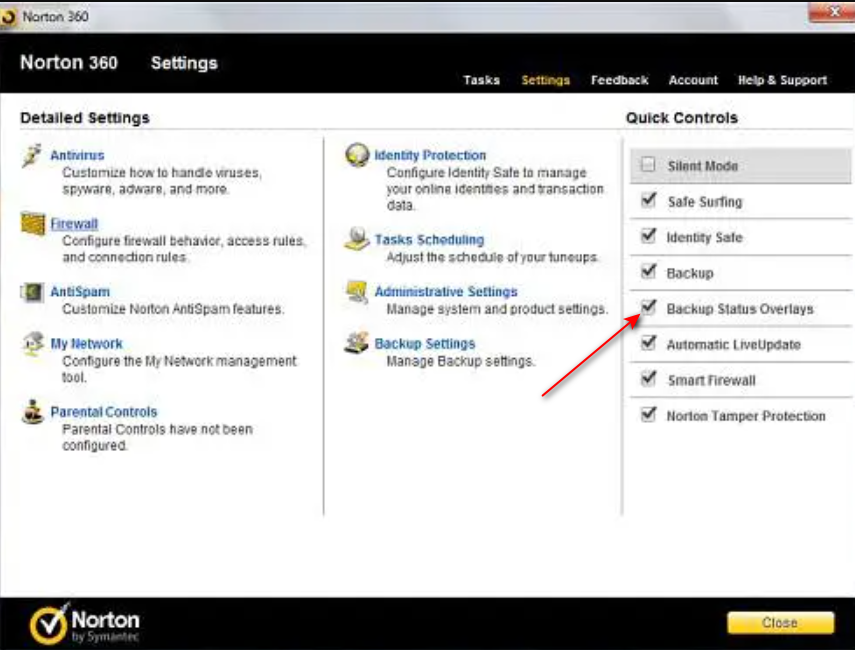Click the Firewall brick wall icon
This screenshot has width=855, height=650.
[x=33, y=224]
